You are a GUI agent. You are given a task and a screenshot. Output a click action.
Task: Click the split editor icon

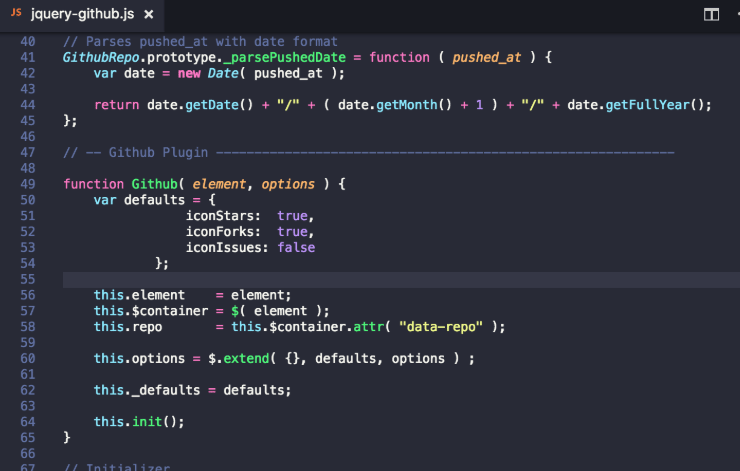click(711, 15)
